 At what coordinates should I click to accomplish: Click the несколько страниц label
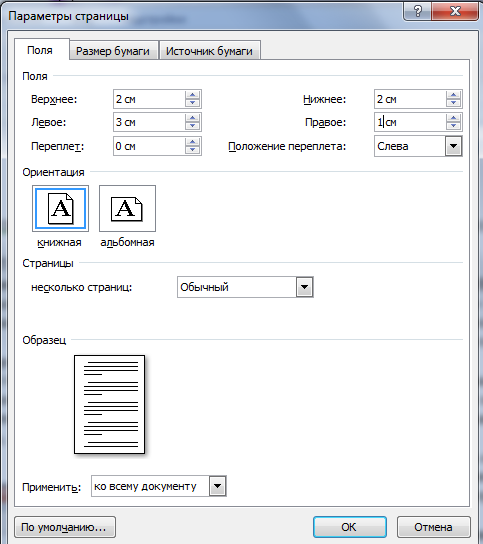[82, 287]
